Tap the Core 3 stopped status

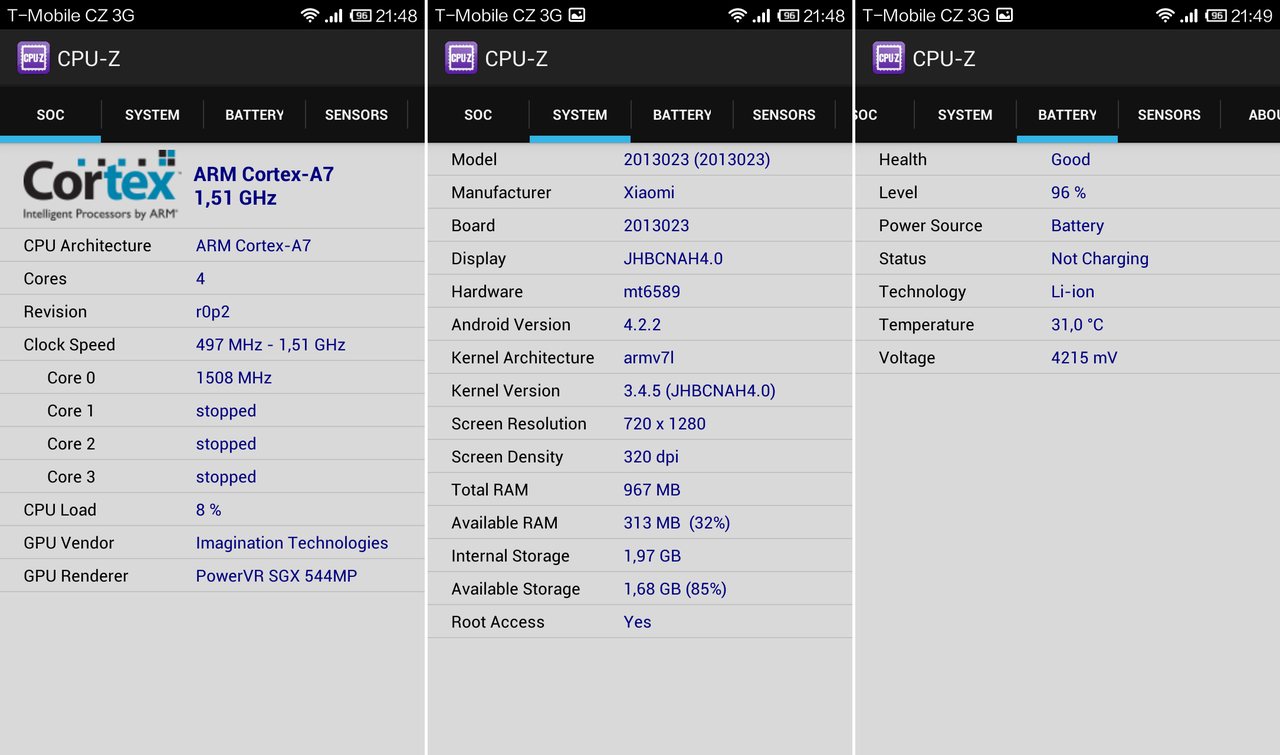pyautogui.click(x=226, y=477)
